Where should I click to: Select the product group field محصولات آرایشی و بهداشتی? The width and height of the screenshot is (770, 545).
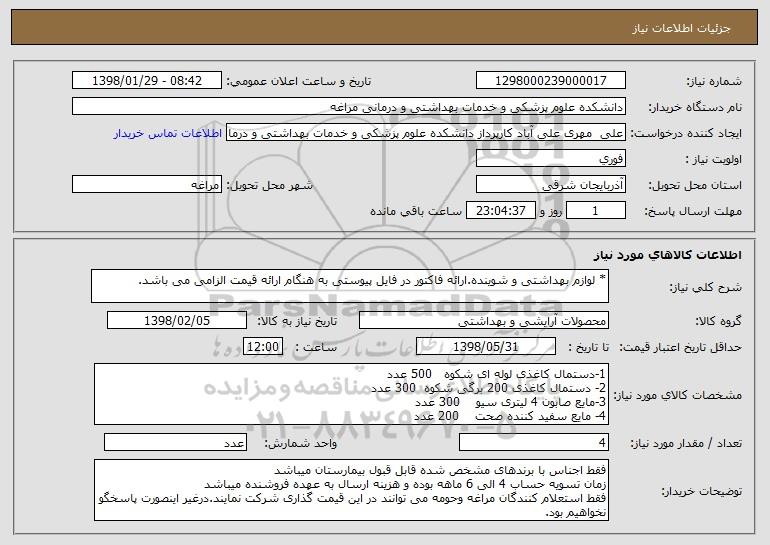[484, 321]
